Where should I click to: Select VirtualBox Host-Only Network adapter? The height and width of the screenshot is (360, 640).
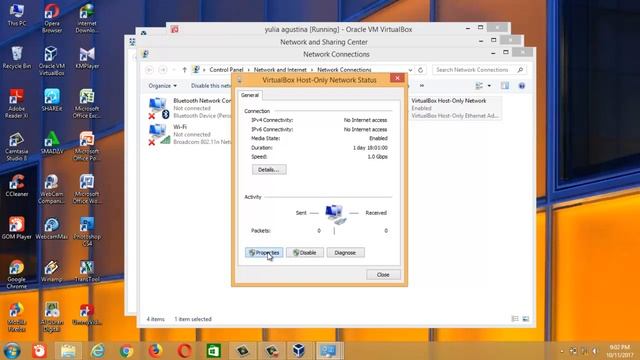coord(455,108)
